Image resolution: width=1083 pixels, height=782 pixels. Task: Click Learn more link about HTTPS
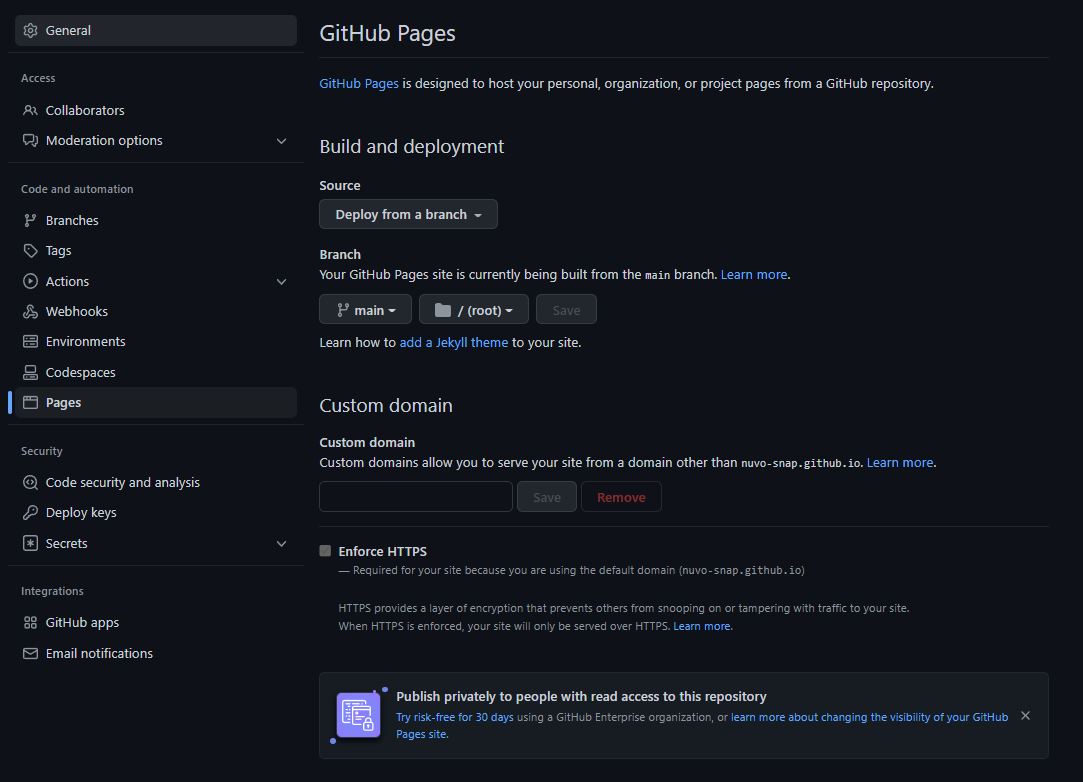tap(702, 627)
